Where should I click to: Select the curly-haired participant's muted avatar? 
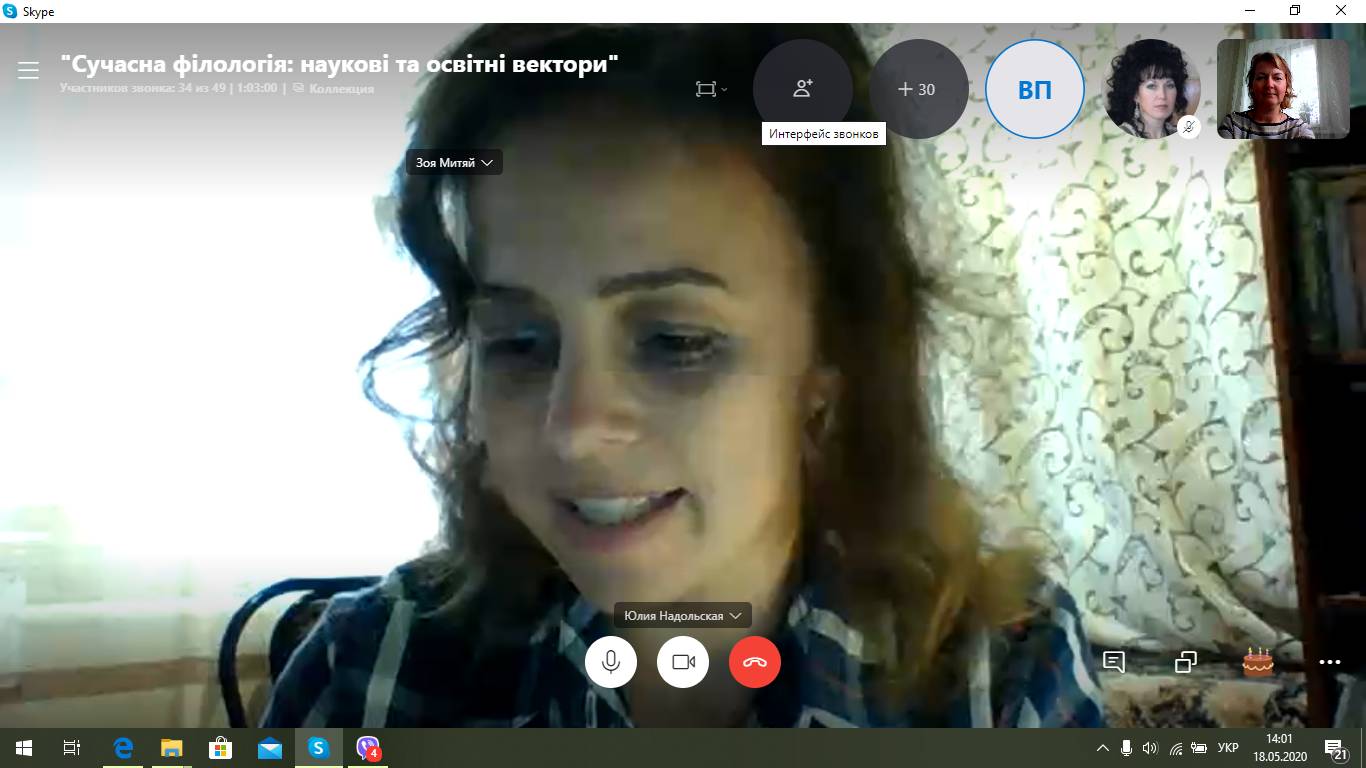tap(1150, 88)
